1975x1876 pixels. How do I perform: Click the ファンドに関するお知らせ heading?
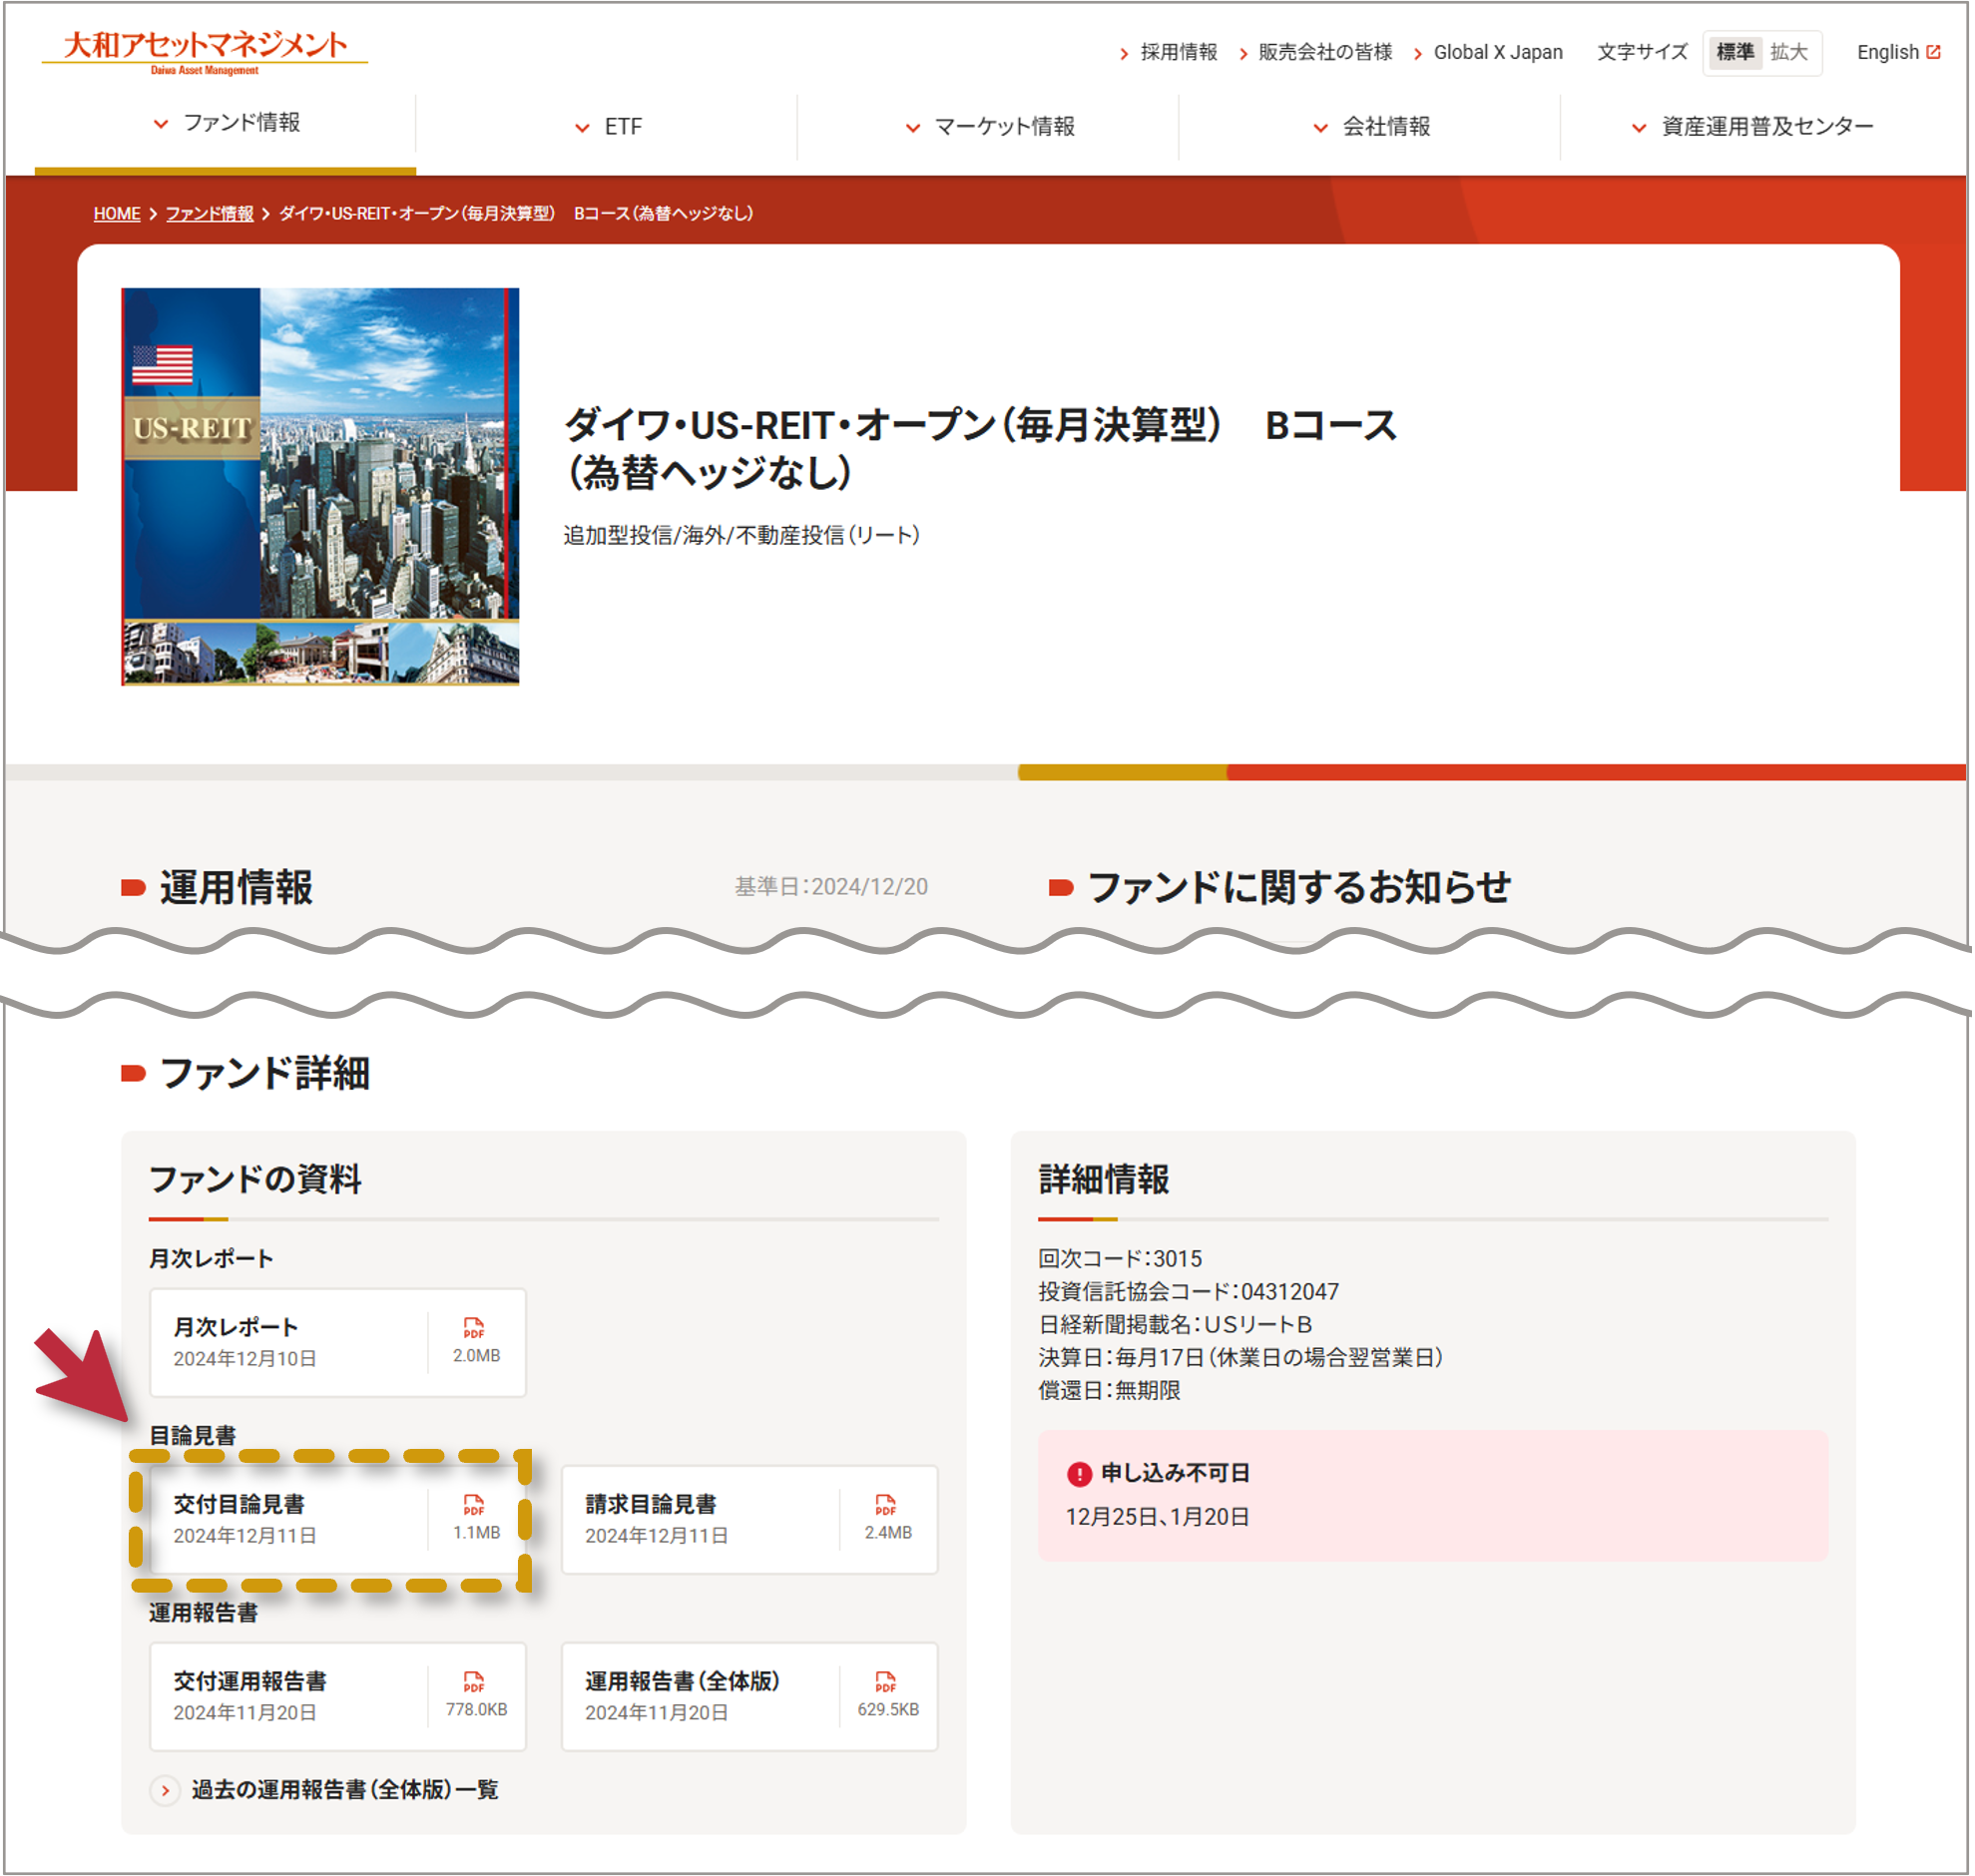(x=1301, y=888)
